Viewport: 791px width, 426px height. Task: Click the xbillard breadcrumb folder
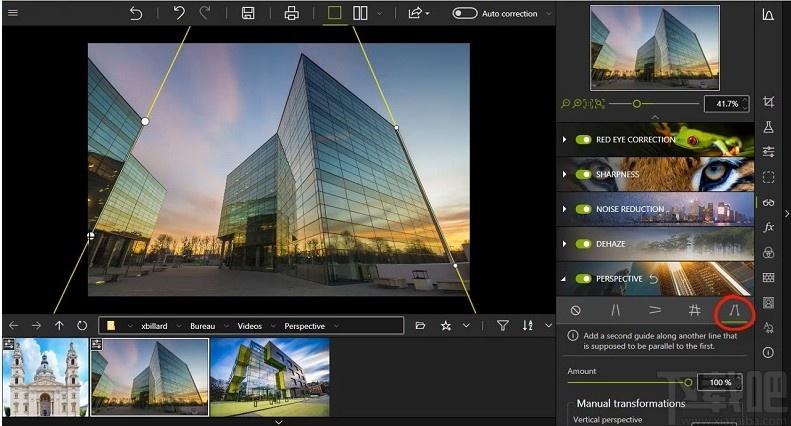(x=154, y=326)
